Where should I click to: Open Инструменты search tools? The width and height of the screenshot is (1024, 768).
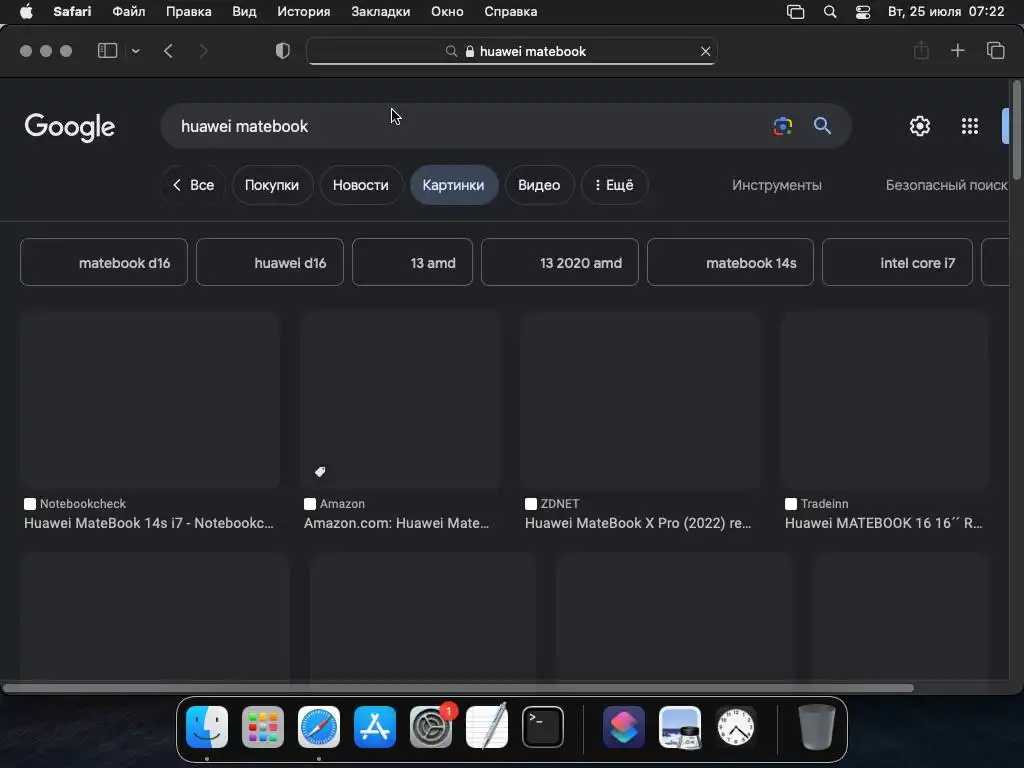776,185
